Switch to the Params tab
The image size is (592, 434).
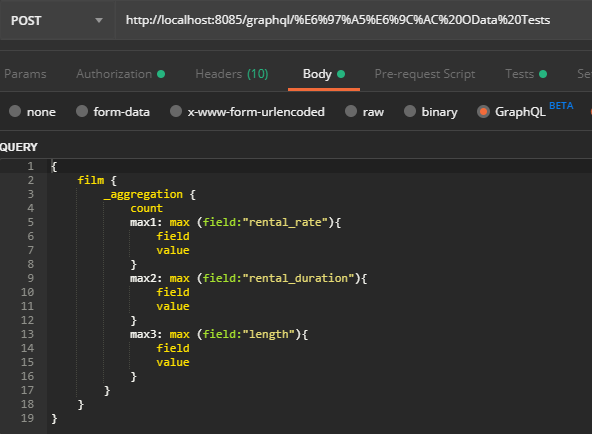point(25,74)
